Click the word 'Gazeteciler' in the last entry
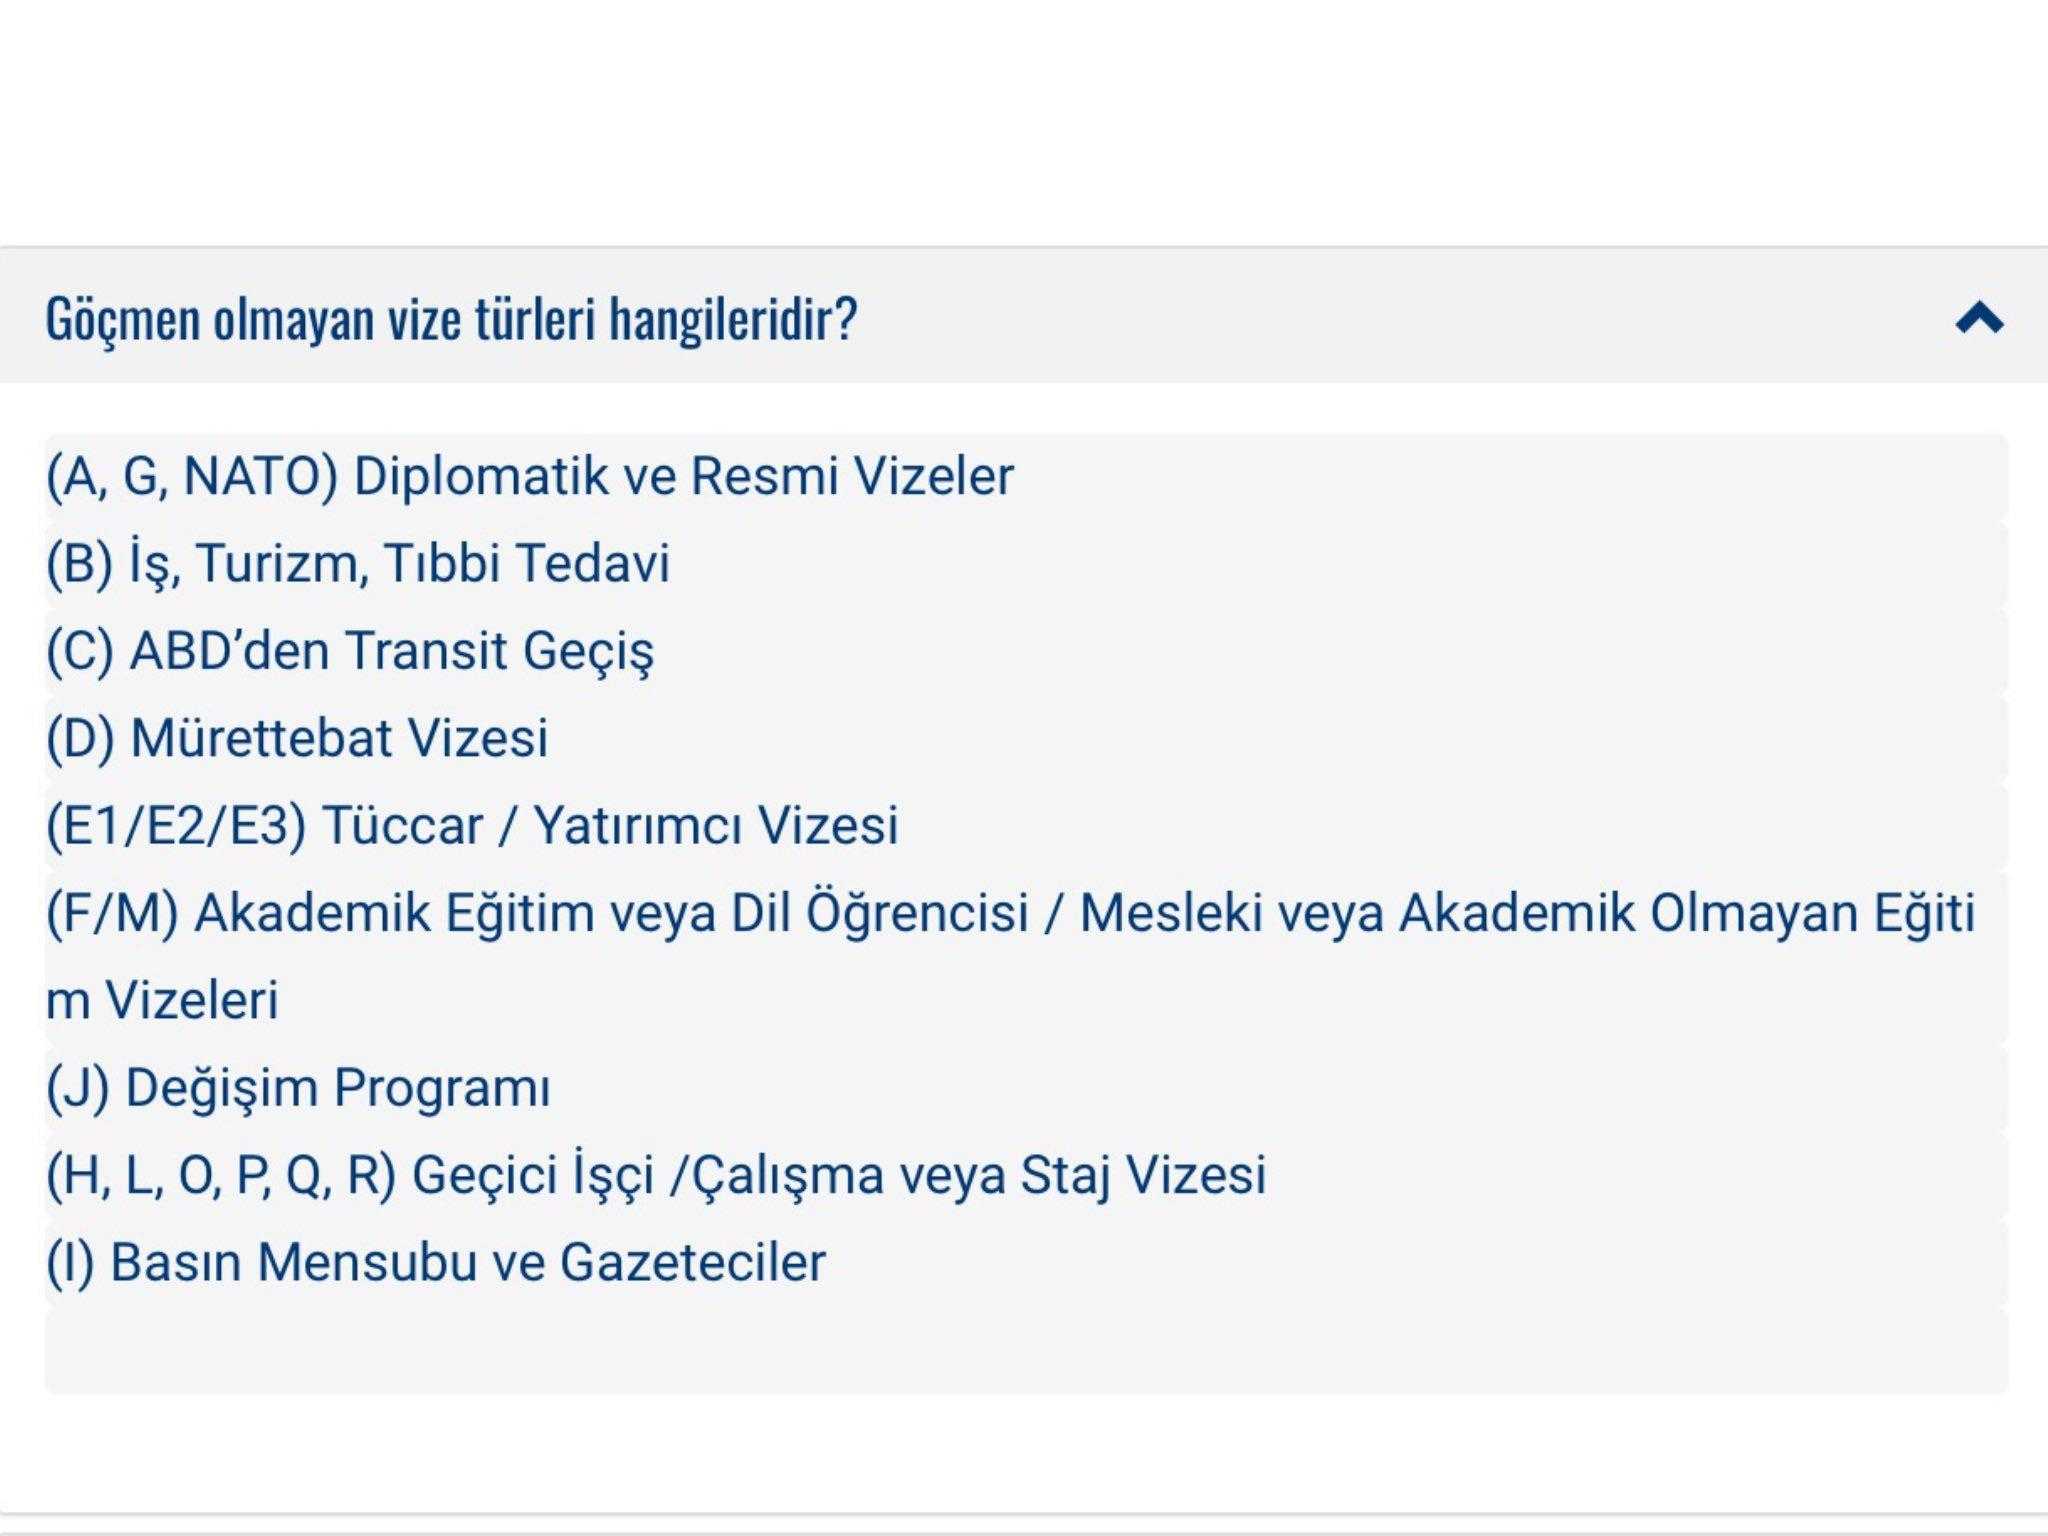The width and height of the screenshot is (2048, 1536). (693, 1262)
